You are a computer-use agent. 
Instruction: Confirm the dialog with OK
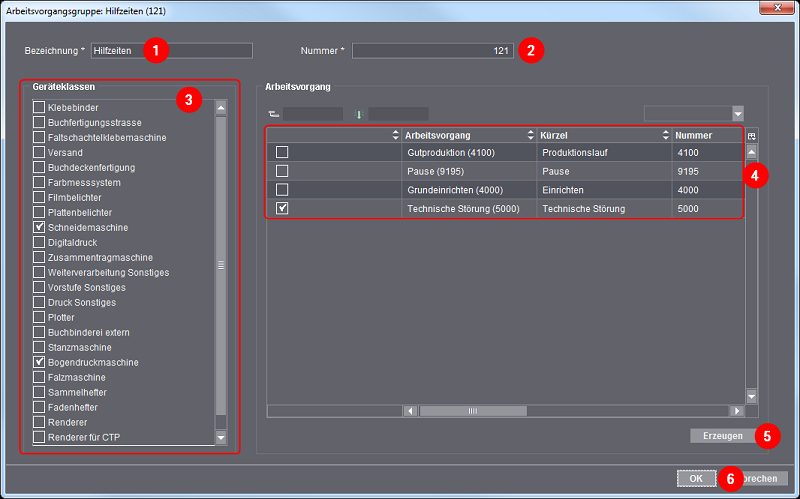point(696,478)
